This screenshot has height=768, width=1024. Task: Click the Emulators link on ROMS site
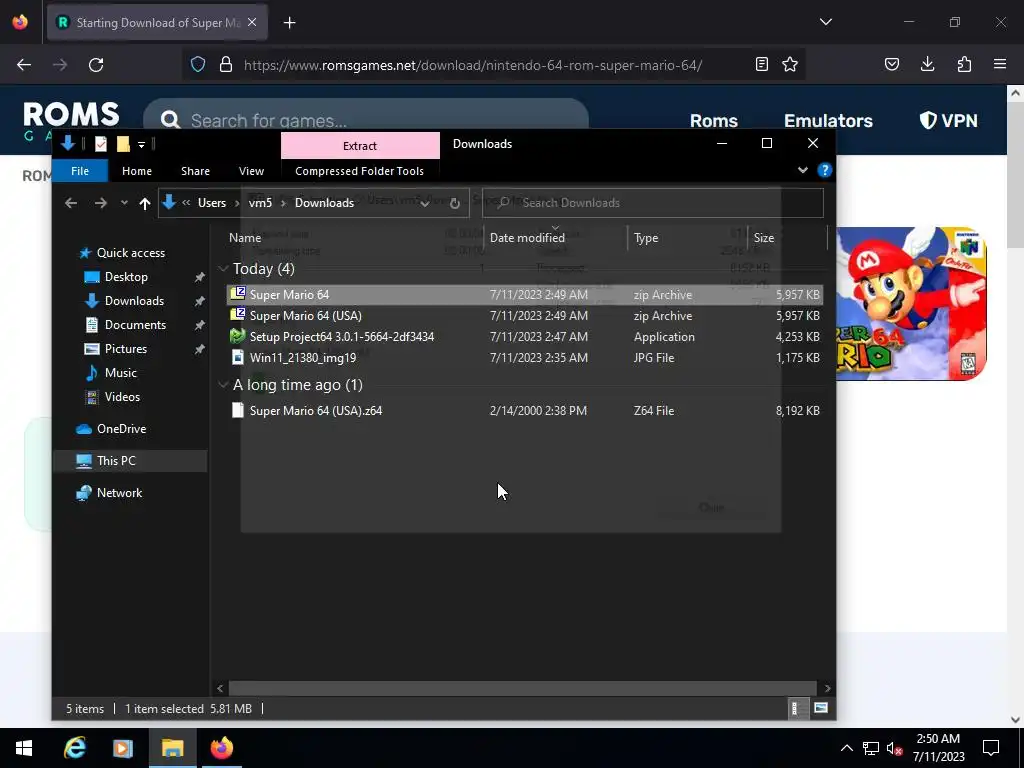coord(828,121)
